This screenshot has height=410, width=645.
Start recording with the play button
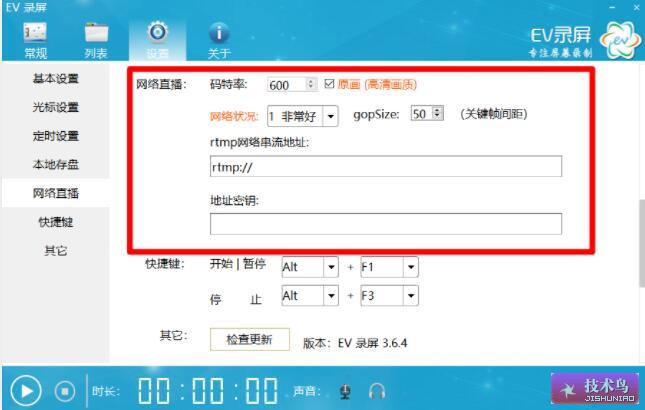click(26, 391)
